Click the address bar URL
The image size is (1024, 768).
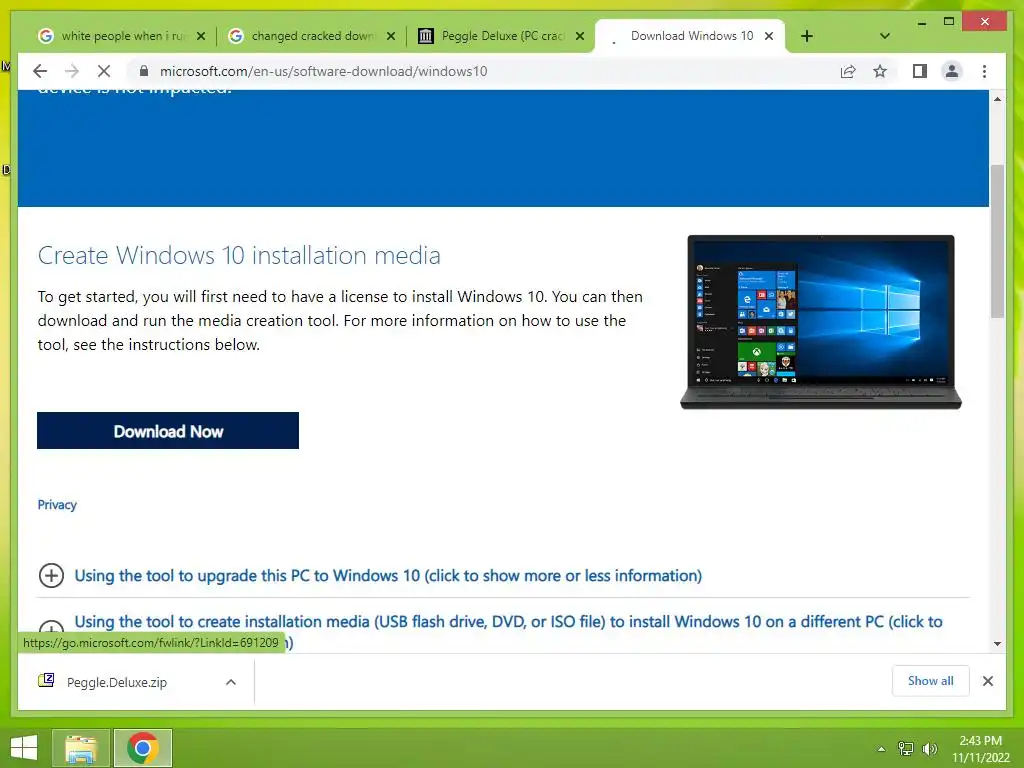pos(323,71)
